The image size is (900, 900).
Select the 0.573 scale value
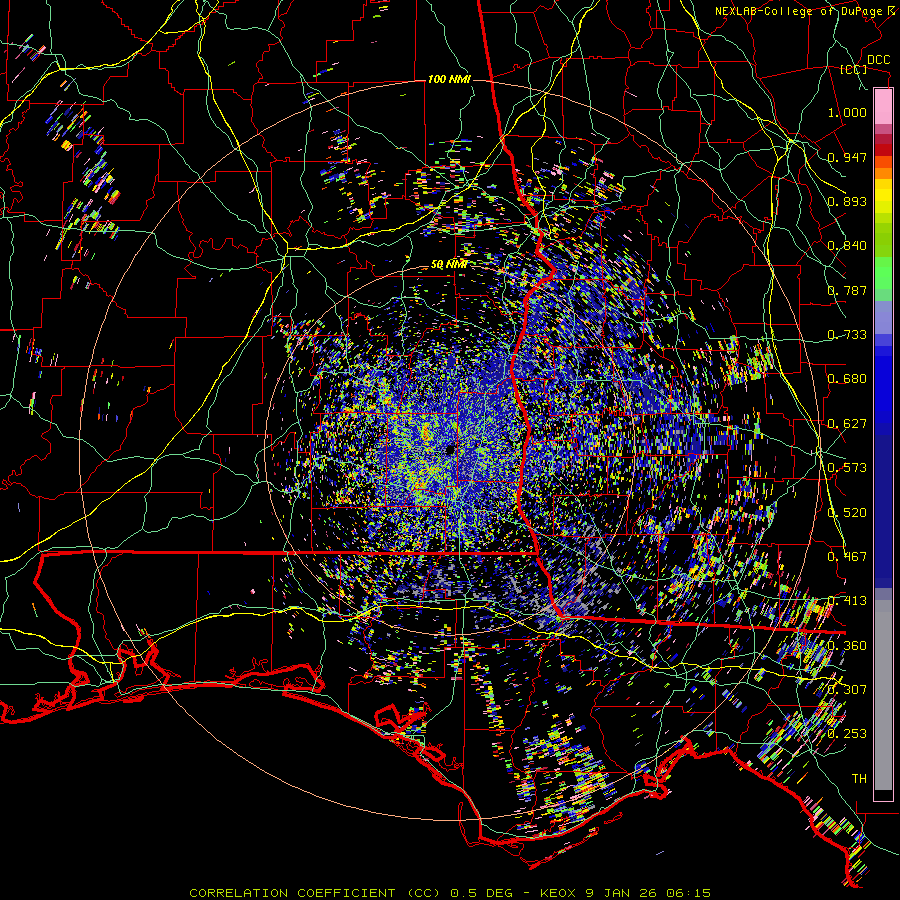tap(847, 468)
